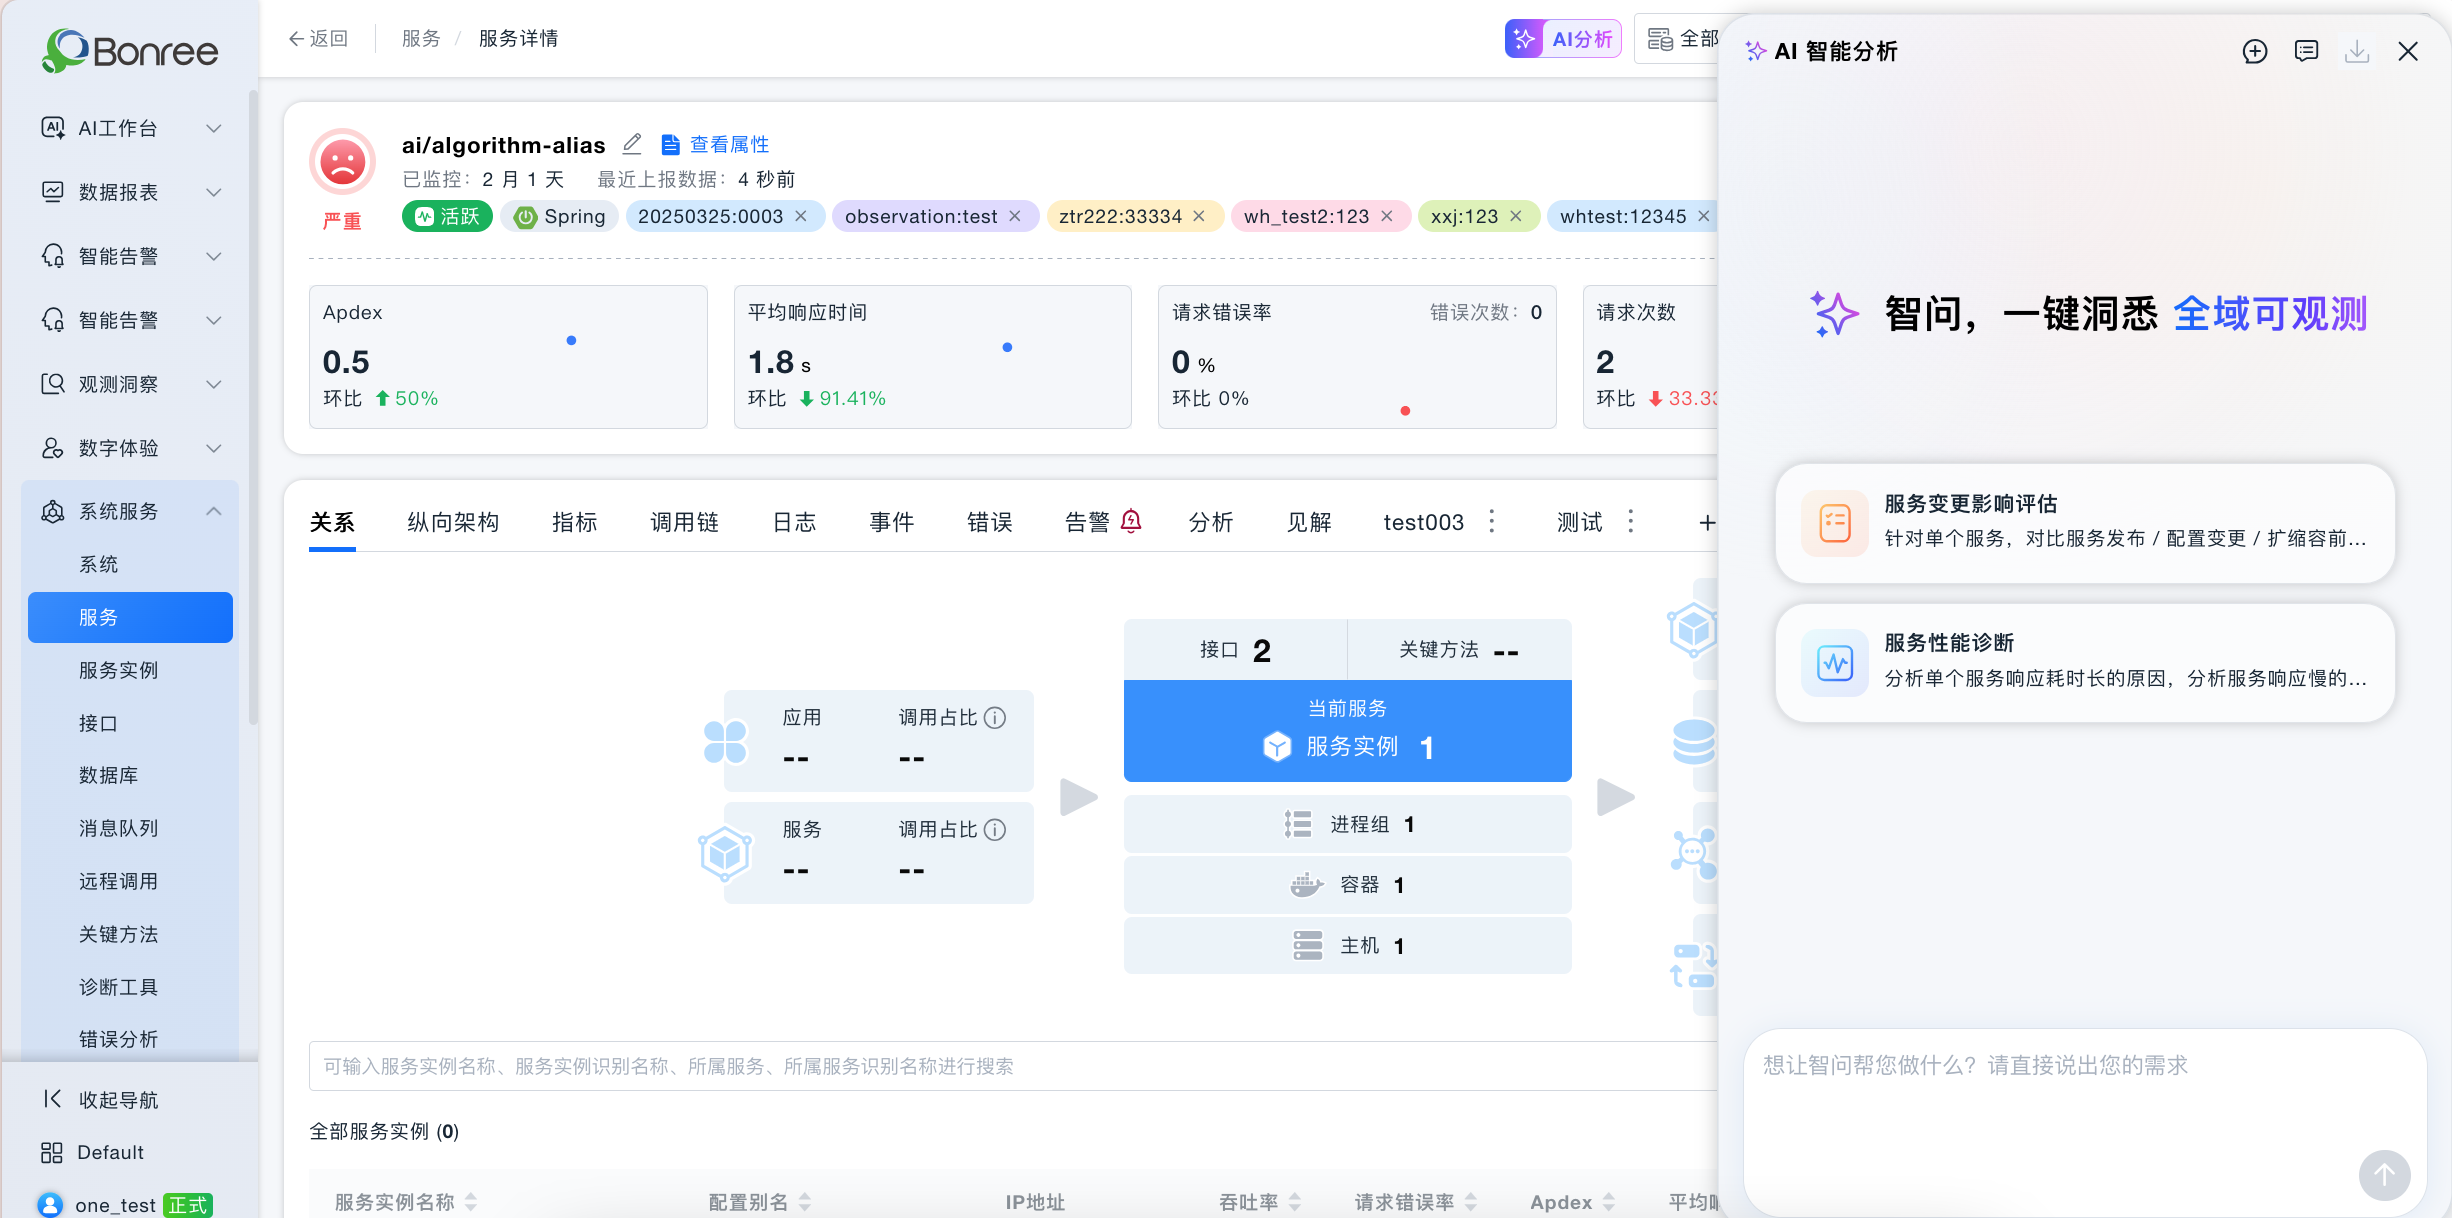Open the chat history icon in AI panel
The width and height of the screenshot is (2452, 1218).
2306,51
